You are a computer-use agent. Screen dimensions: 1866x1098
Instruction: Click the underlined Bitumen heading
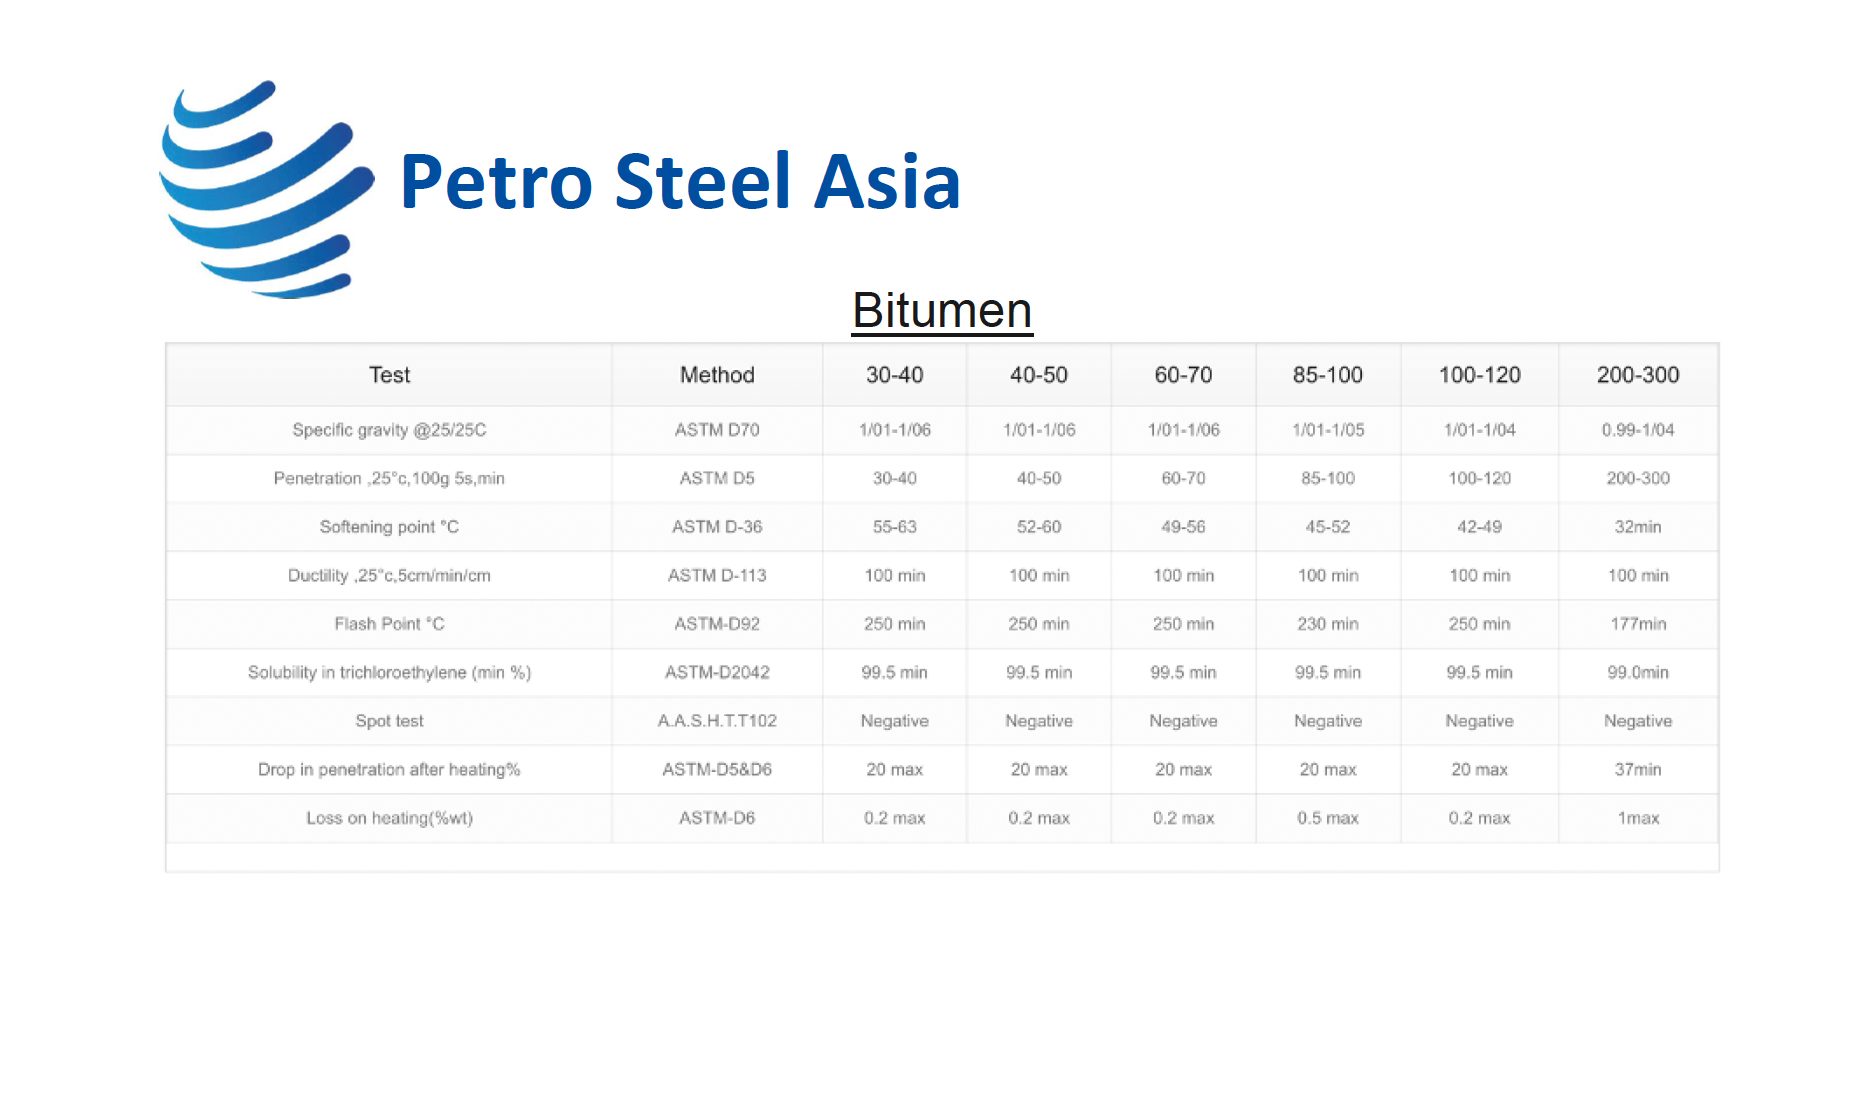(x=942, y=310)
